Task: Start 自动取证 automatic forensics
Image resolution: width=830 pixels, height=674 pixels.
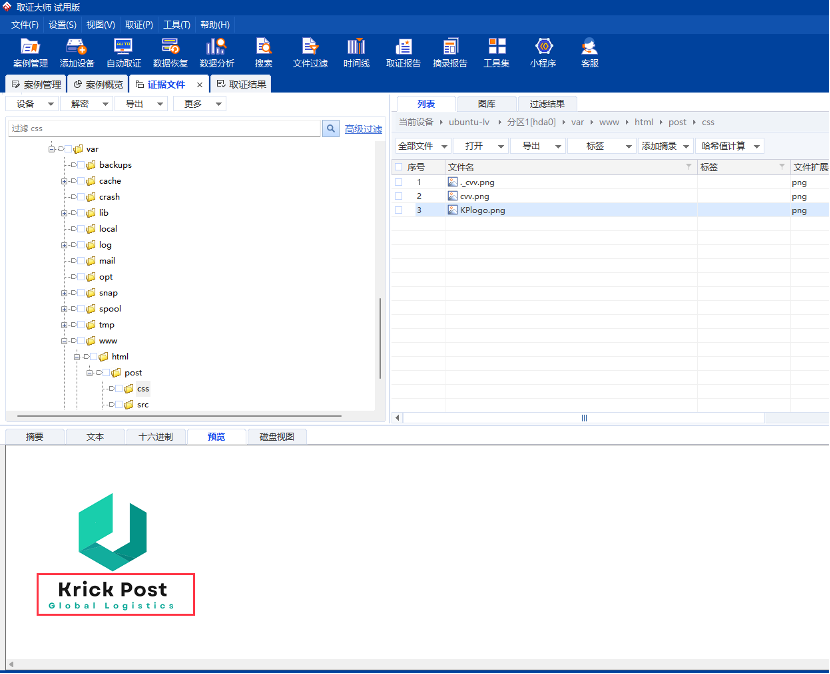Action: [x=123, y=52]
